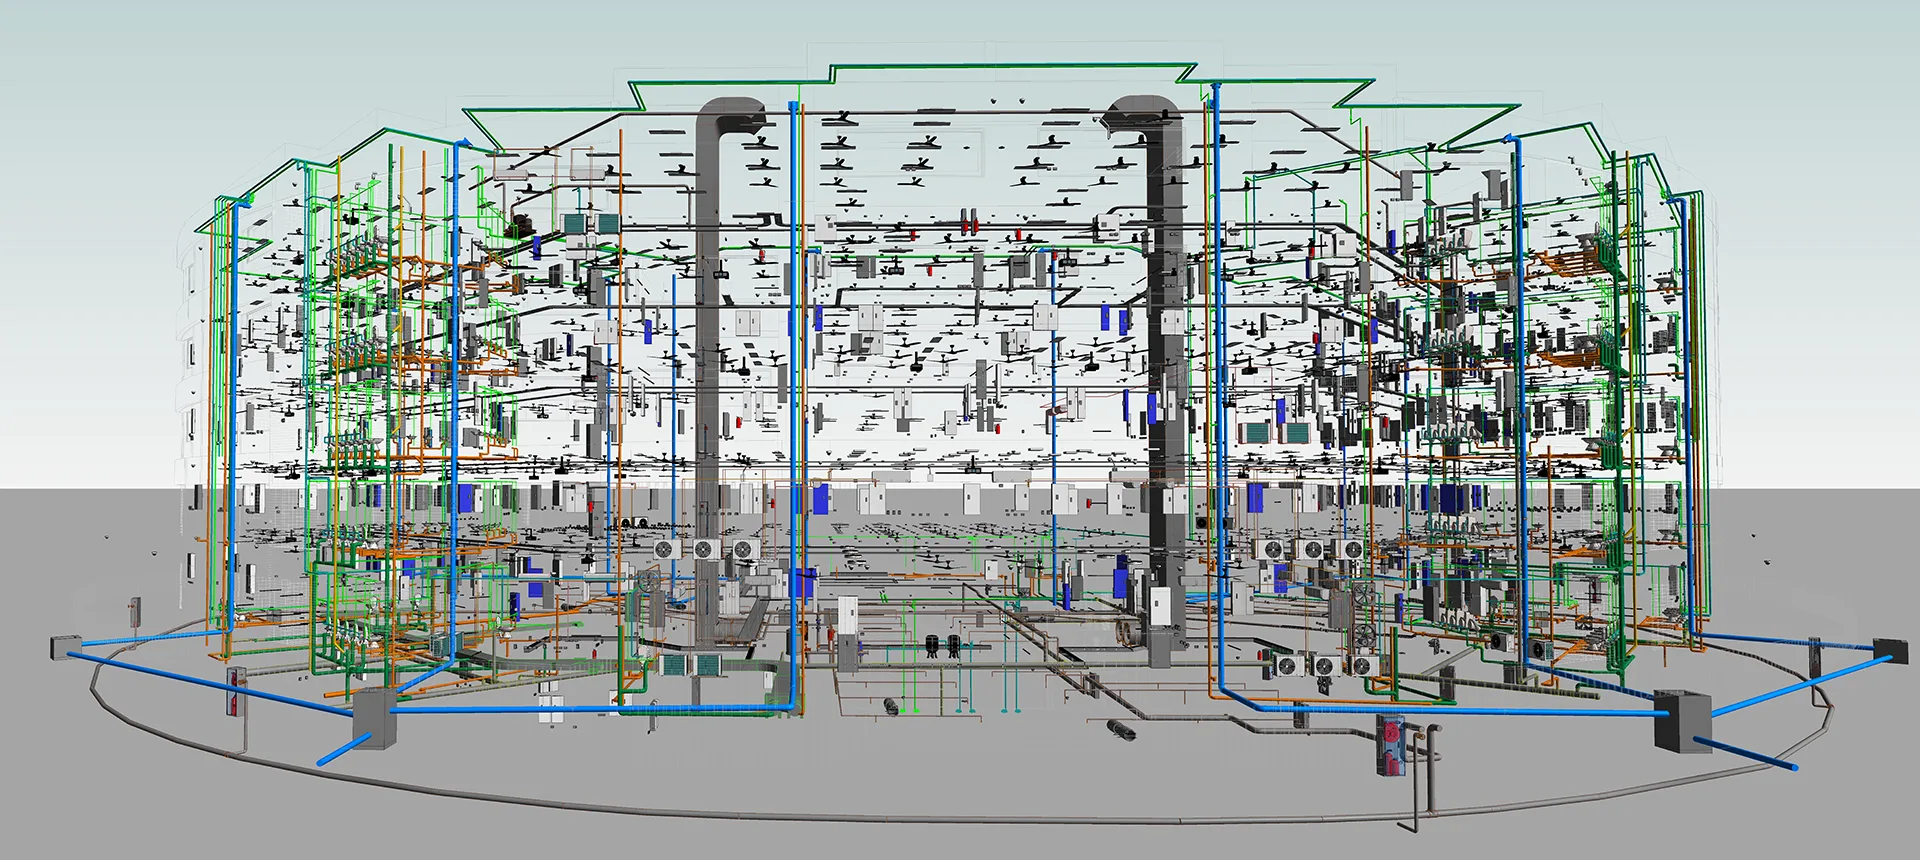Click the teal condenser pair below left duct riser
1920x860 pixels.
pos(692,663)
